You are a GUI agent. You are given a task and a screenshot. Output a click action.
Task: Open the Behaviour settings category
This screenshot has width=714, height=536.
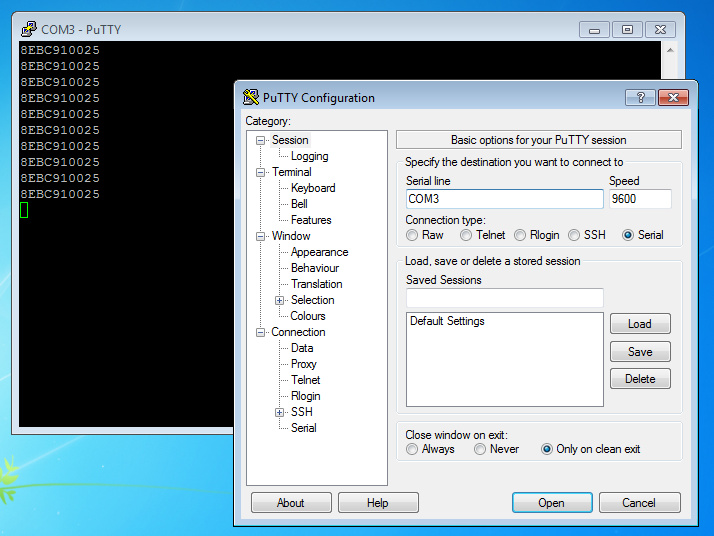[x=315, y=268]
